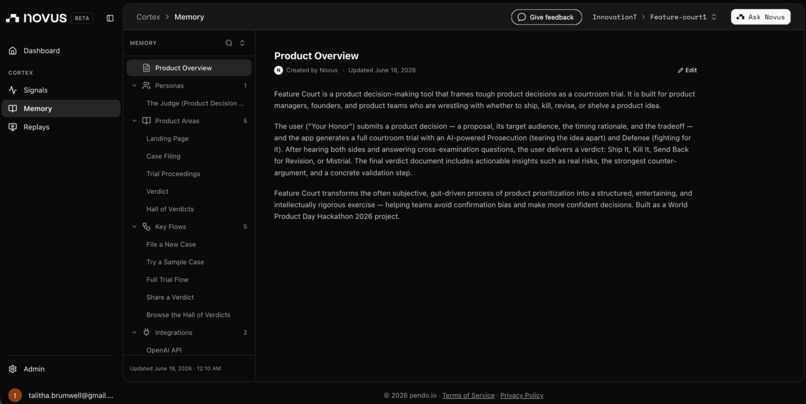Click the Key Flows icon
Image resolution: width=806 pixels, height=404 pixels.
pos(146,227)
